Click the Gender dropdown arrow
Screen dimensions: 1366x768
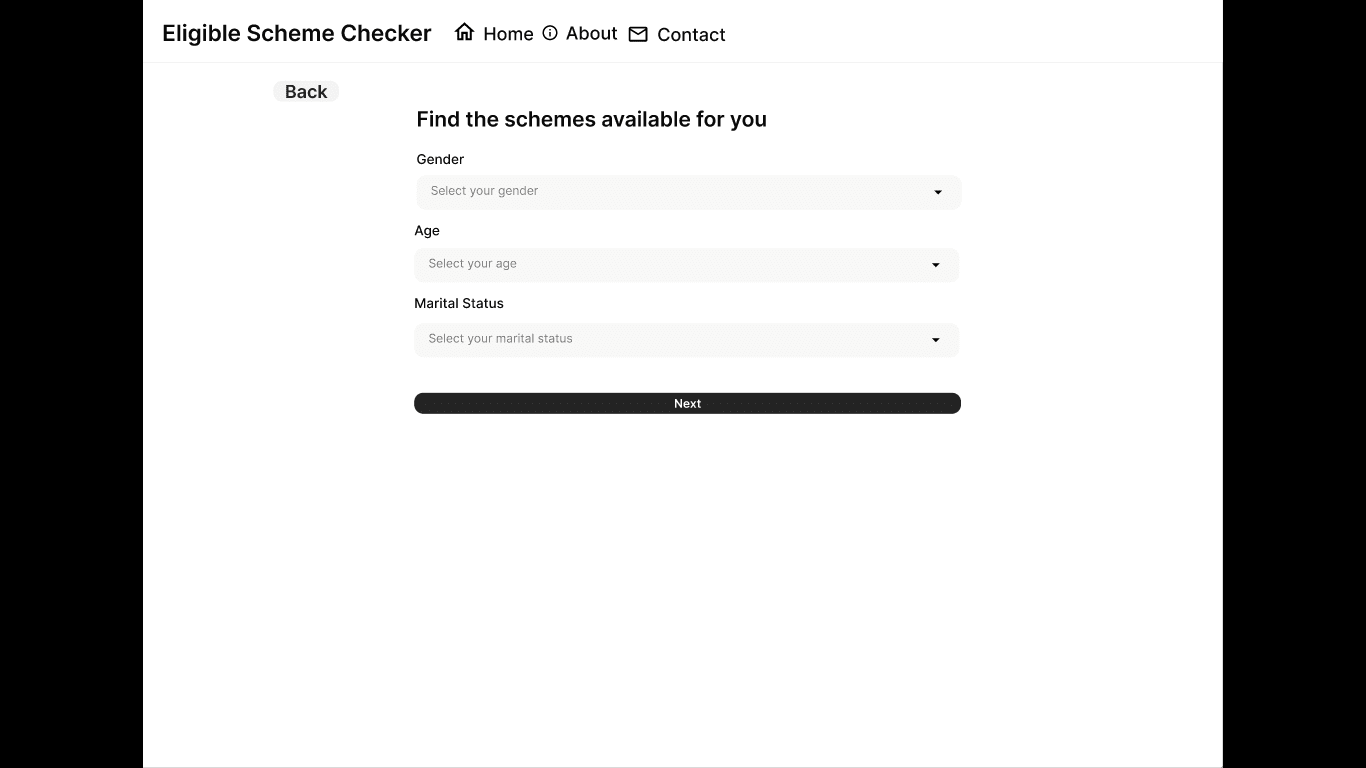(938, 192)
